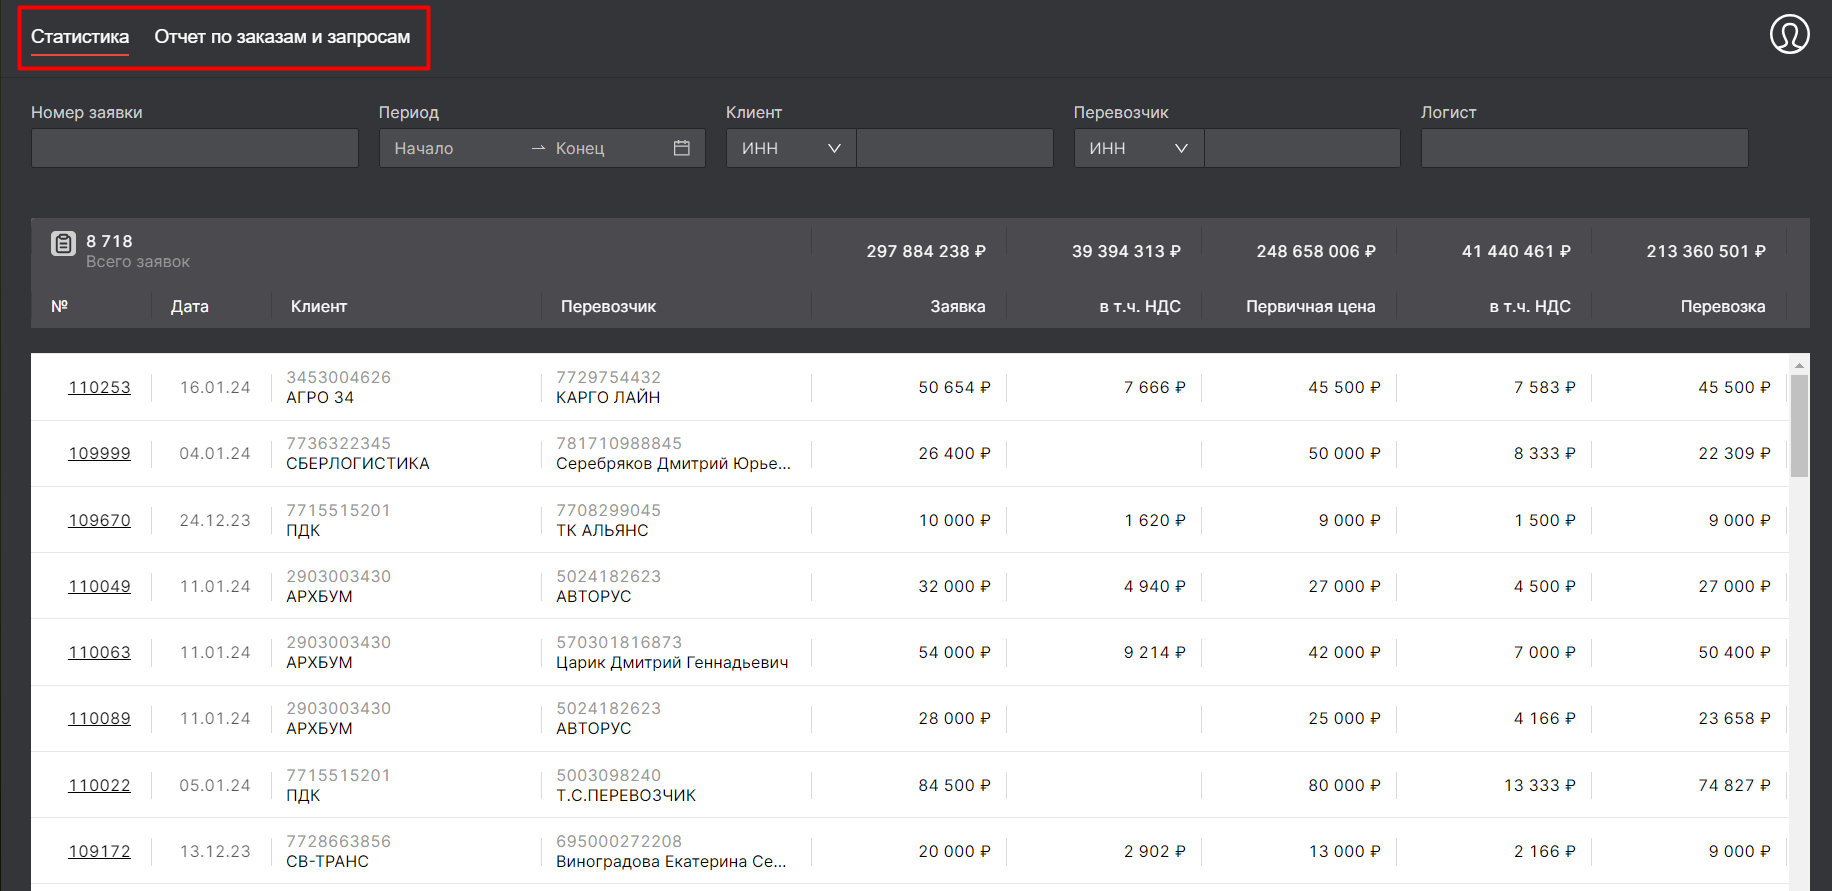Click date 04.01.24
1832x891 pixels.
[215, 453]
